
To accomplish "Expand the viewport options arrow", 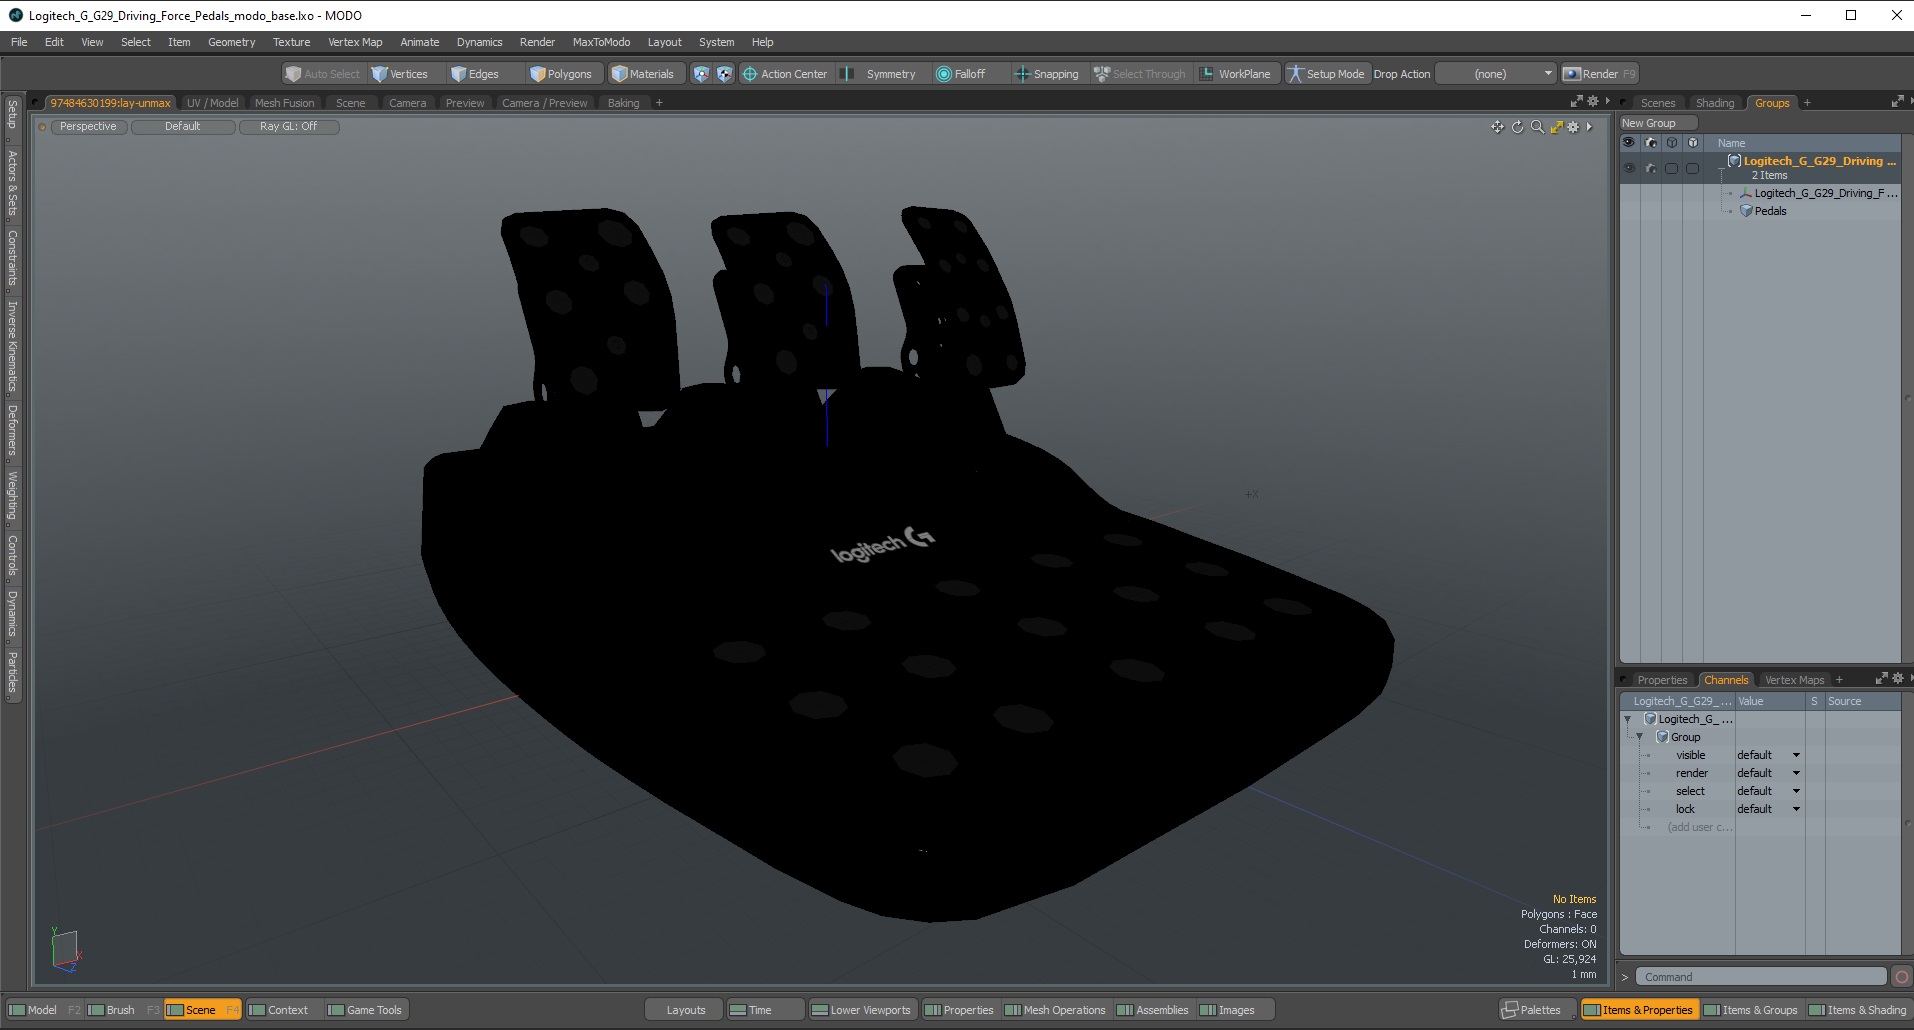I will (x=1589, y=127).
